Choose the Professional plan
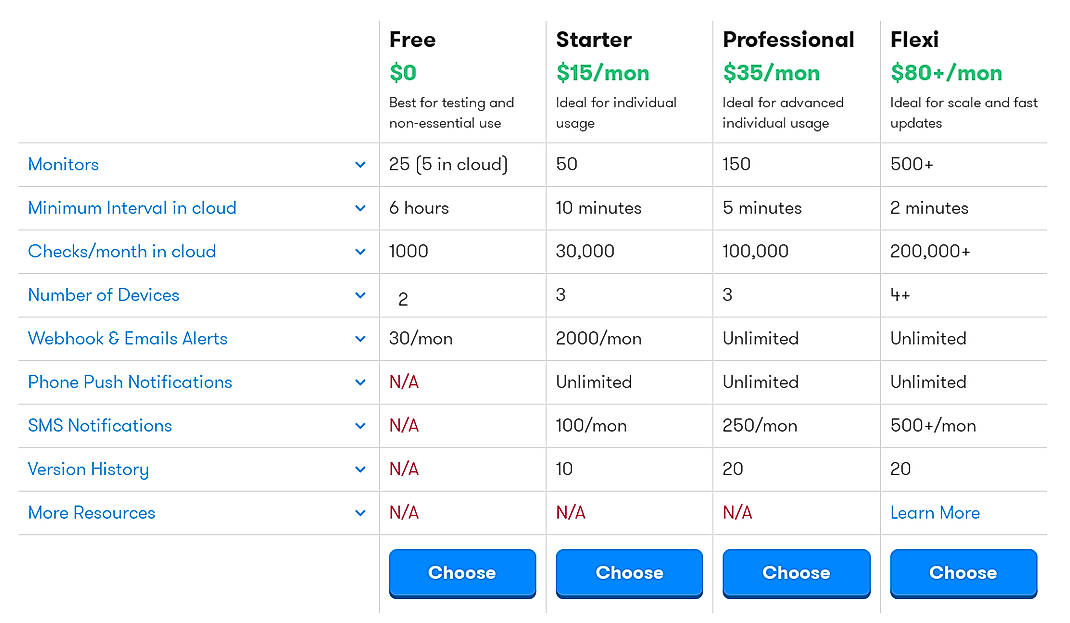The height and width of the screenshot is (623, 1070). click(x=796, y=572)
